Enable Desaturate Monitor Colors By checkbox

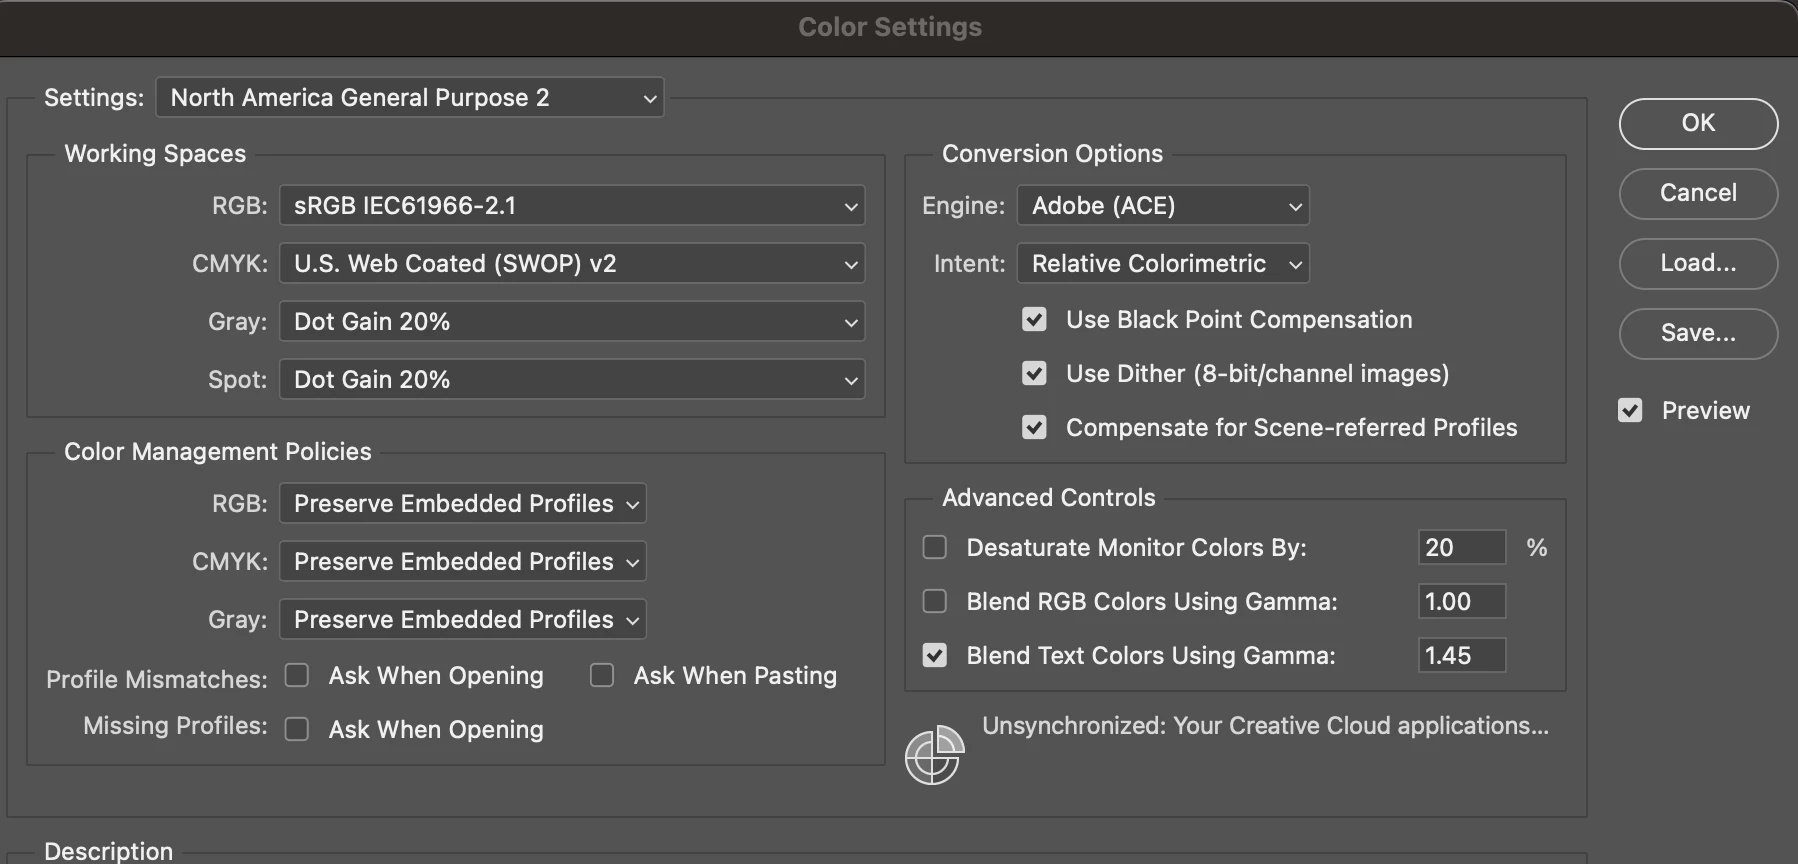(x=935, y=547)
